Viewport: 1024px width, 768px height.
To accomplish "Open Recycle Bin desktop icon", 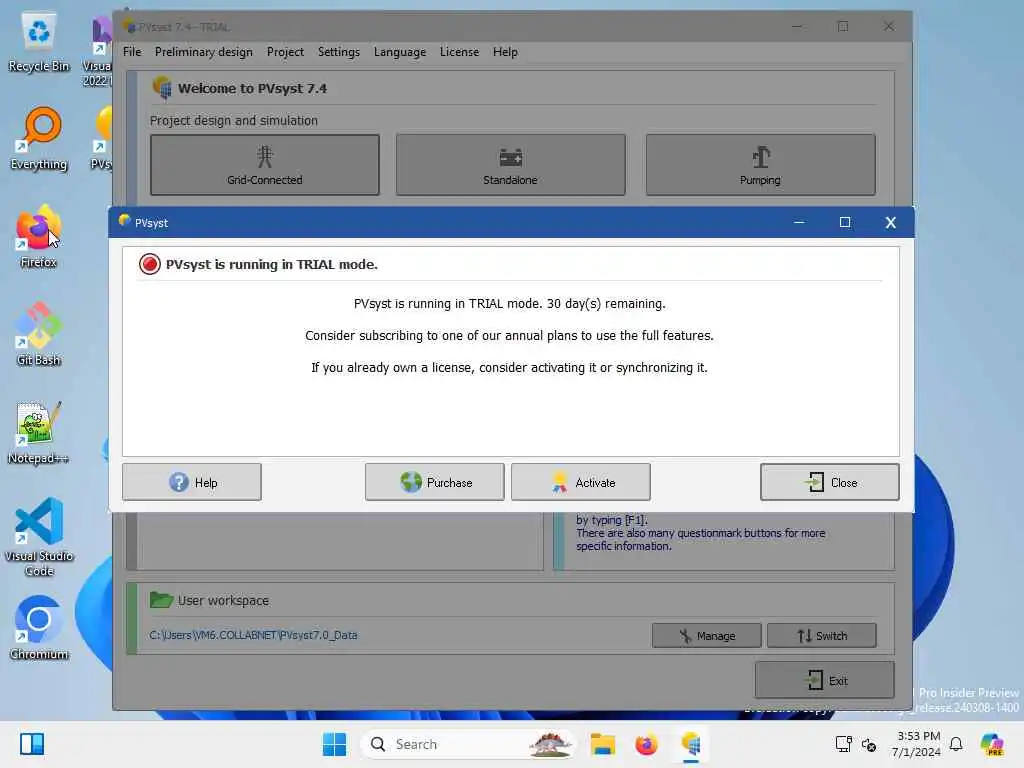I will (x=39, y=43).
